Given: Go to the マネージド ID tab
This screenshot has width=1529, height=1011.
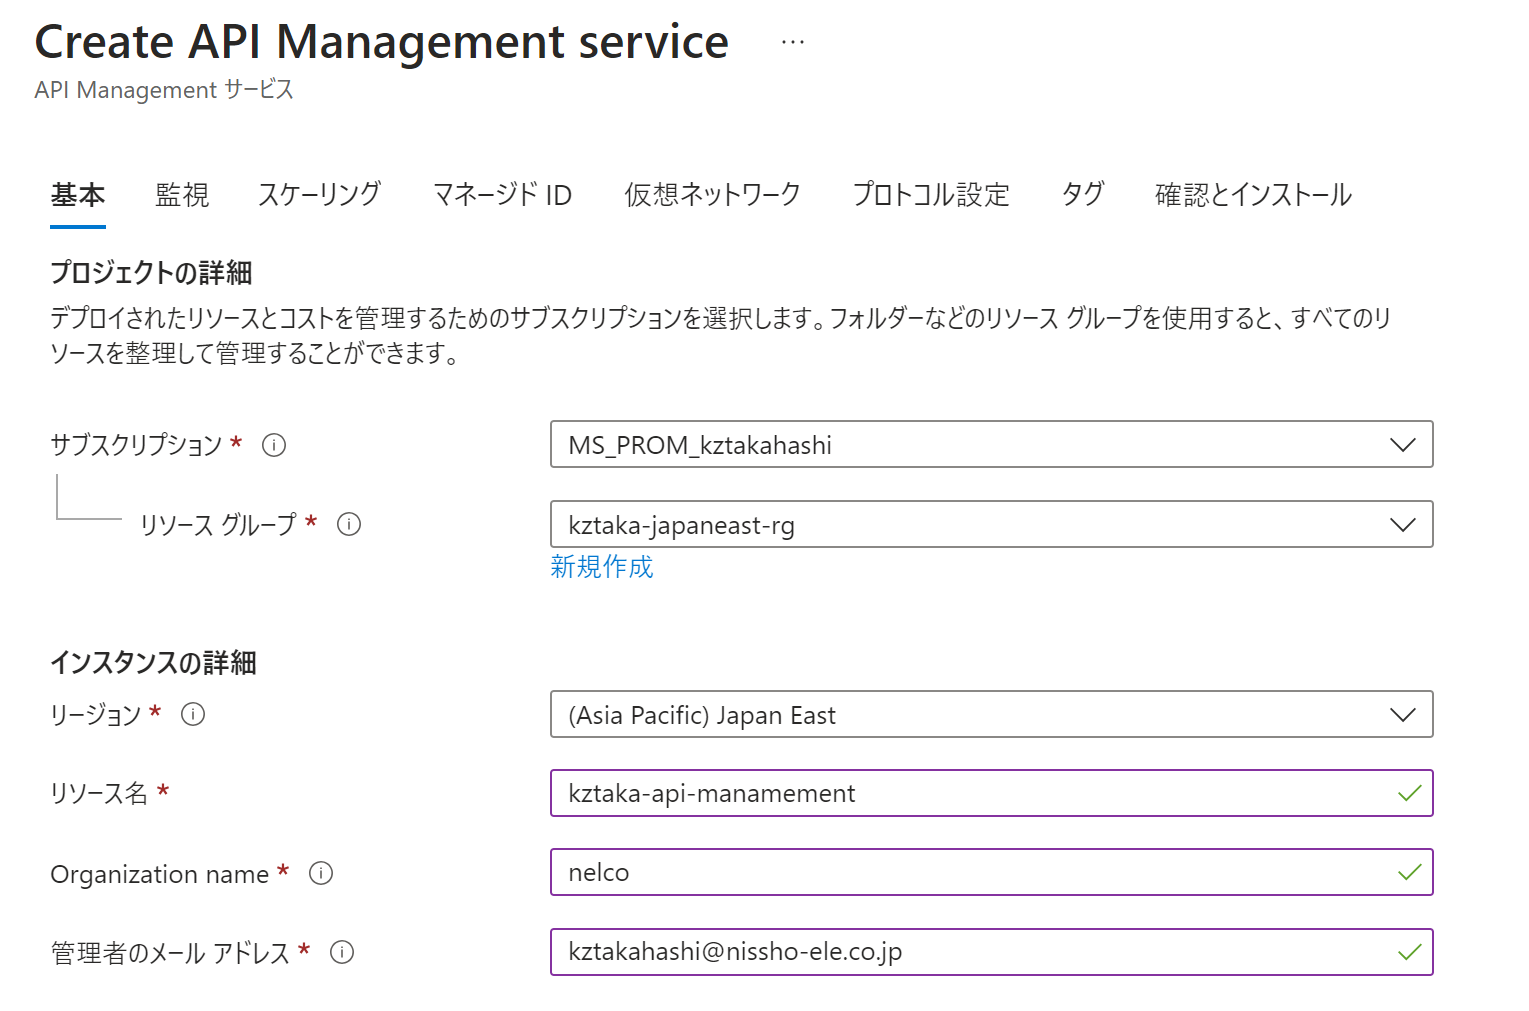Looking at the screenshot, I should (x=502, y=194).
